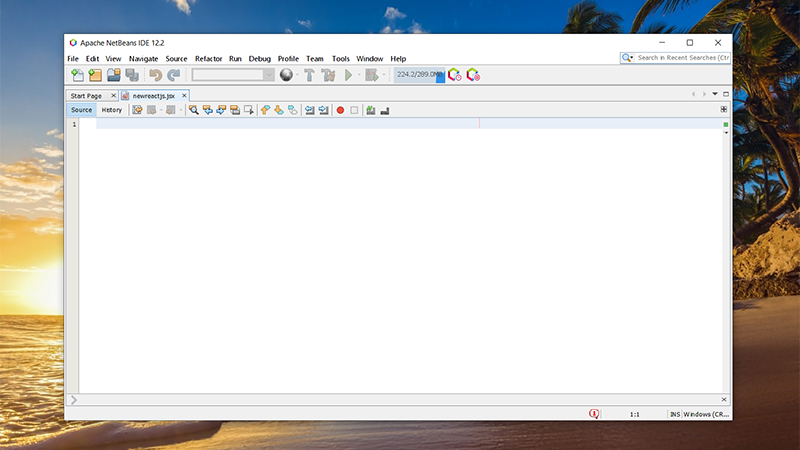Open the Window menu

pos(369,59)
